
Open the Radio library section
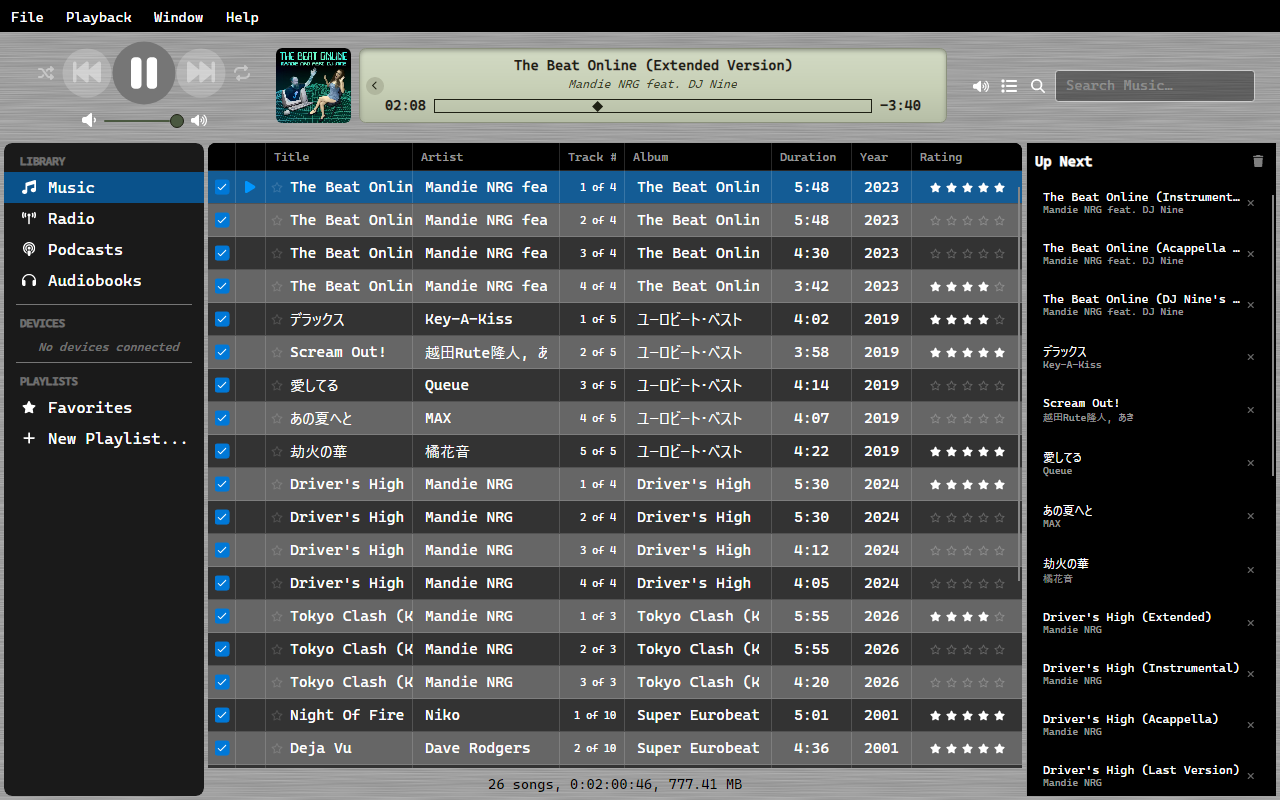[x=104, y=218]
